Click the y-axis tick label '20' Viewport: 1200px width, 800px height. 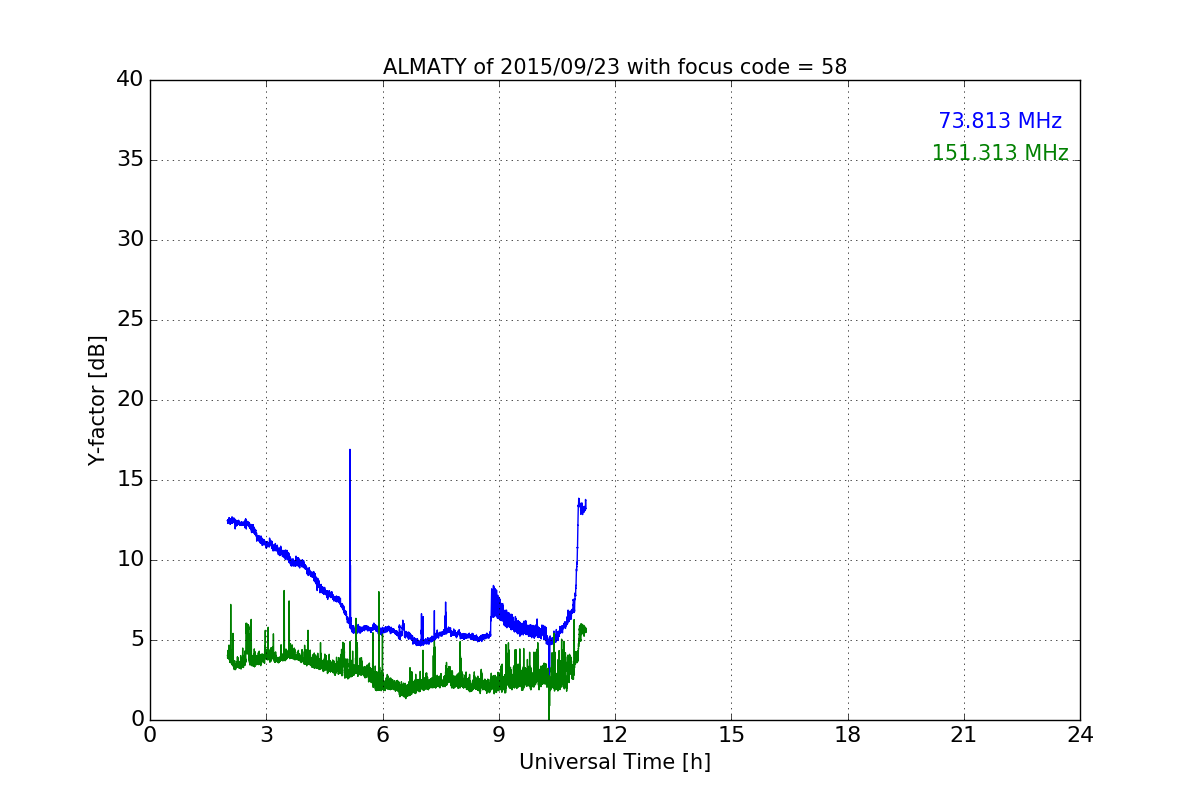(x=130, y=400)
